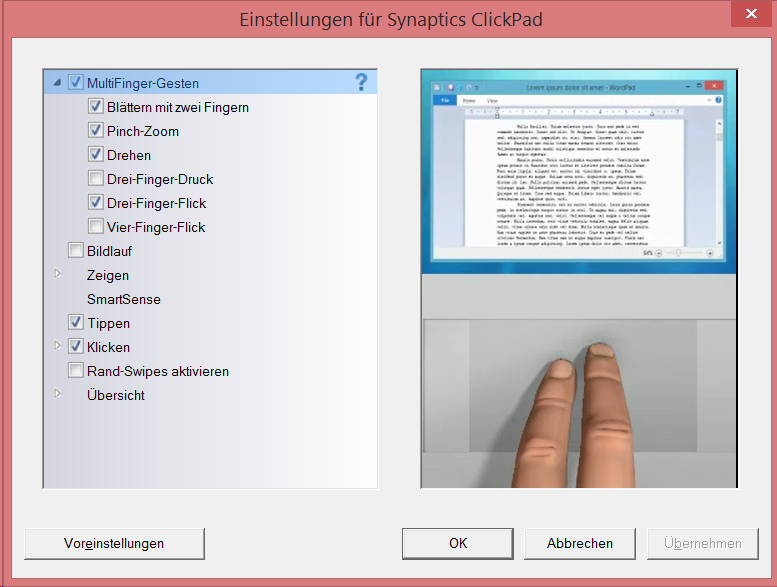Enable the Drei-Finger-Druck checkbox
The image size is (777, 587).
[96, 178]
